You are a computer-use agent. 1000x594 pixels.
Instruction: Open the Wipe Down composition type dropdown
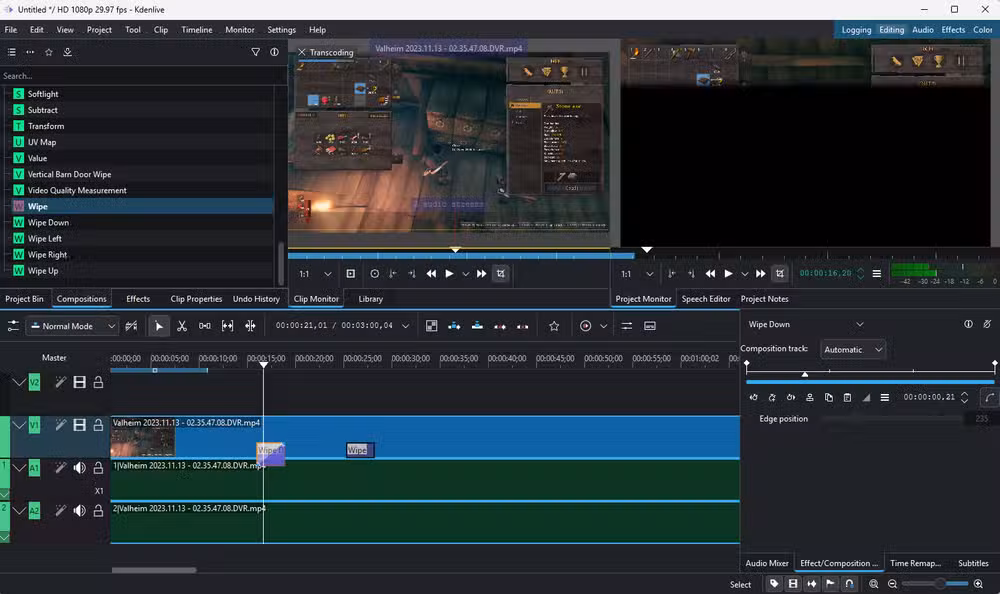point(805,325)
